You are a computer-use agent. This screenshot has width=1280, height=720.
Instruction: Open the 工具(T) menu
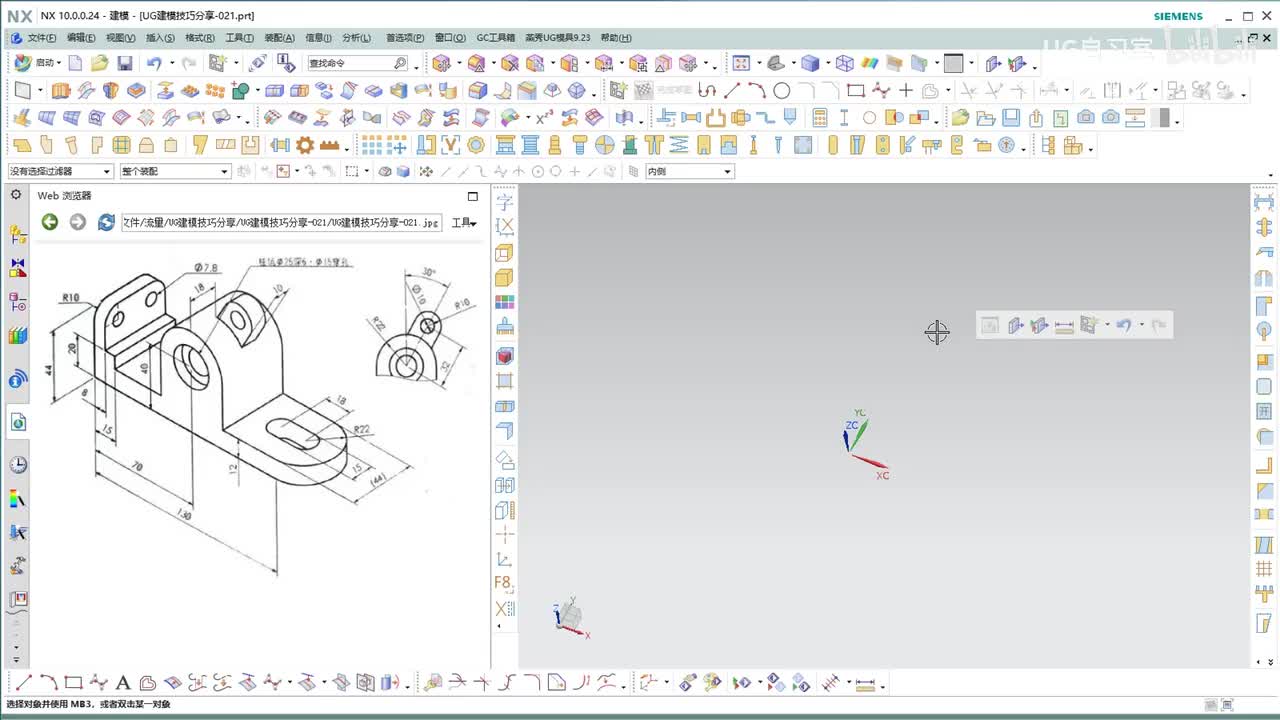click(x=240, y=38)
